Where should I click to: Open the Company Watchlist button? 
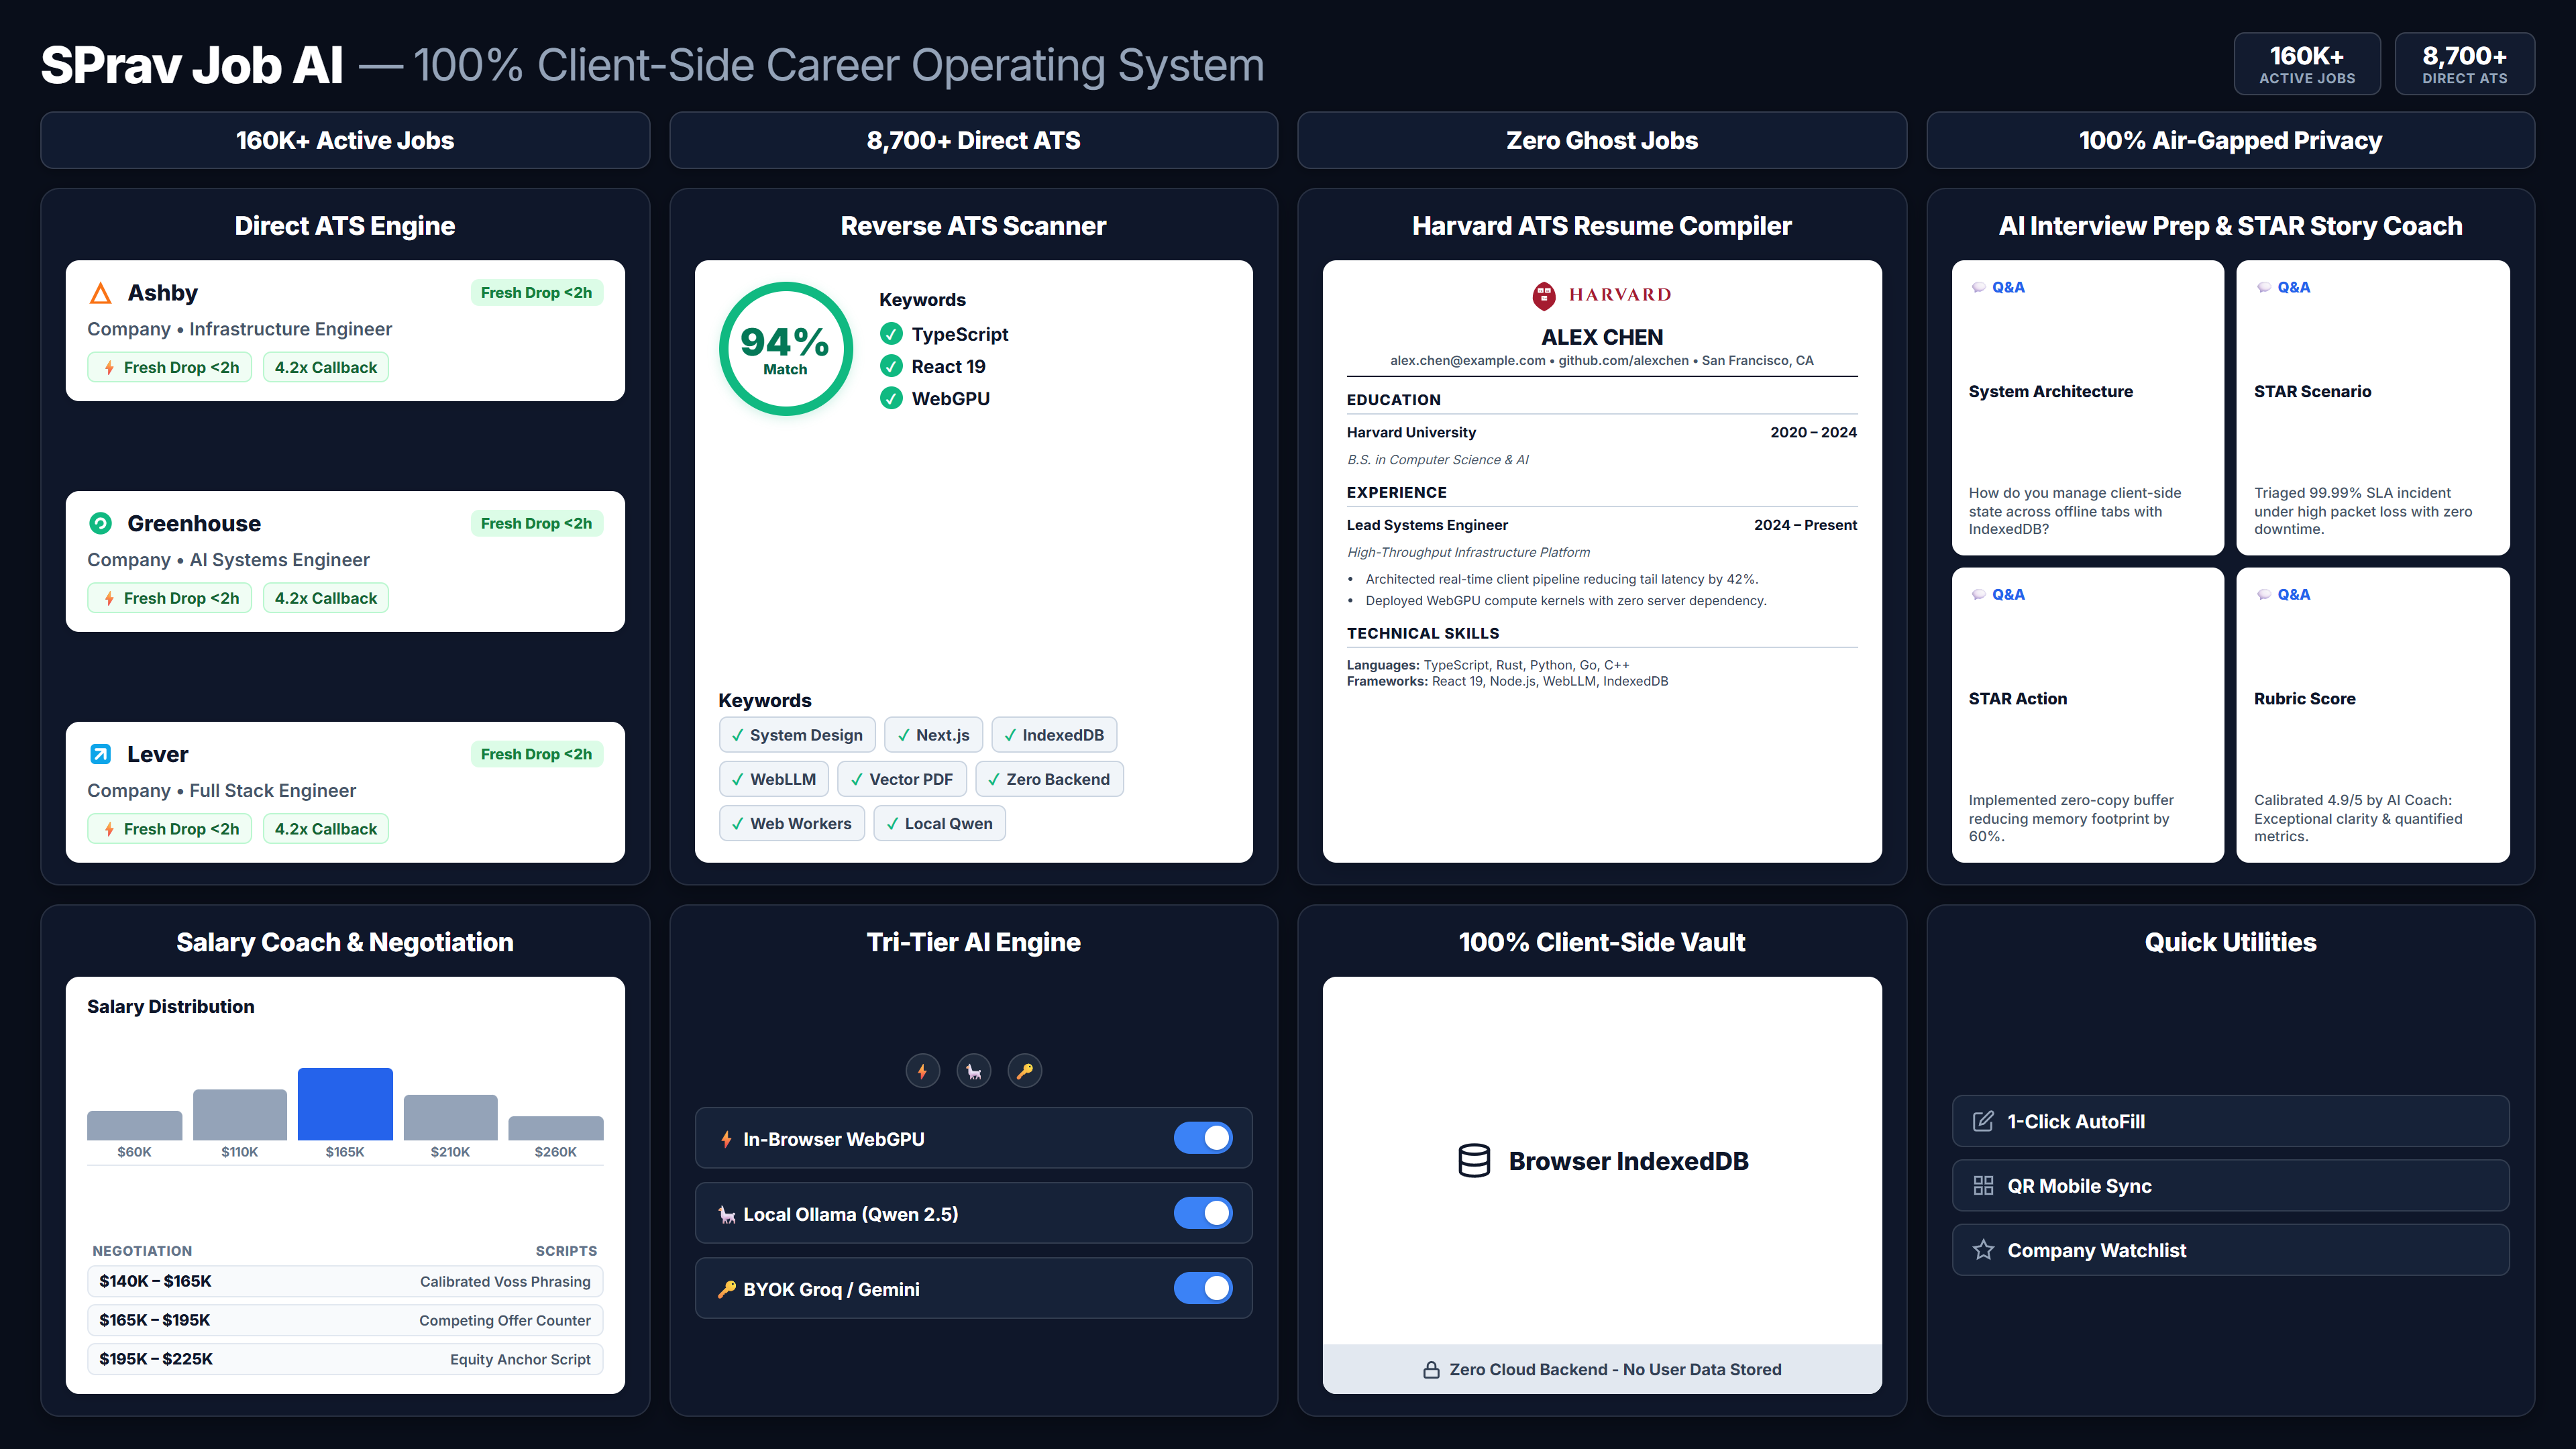point(2230,1250)
